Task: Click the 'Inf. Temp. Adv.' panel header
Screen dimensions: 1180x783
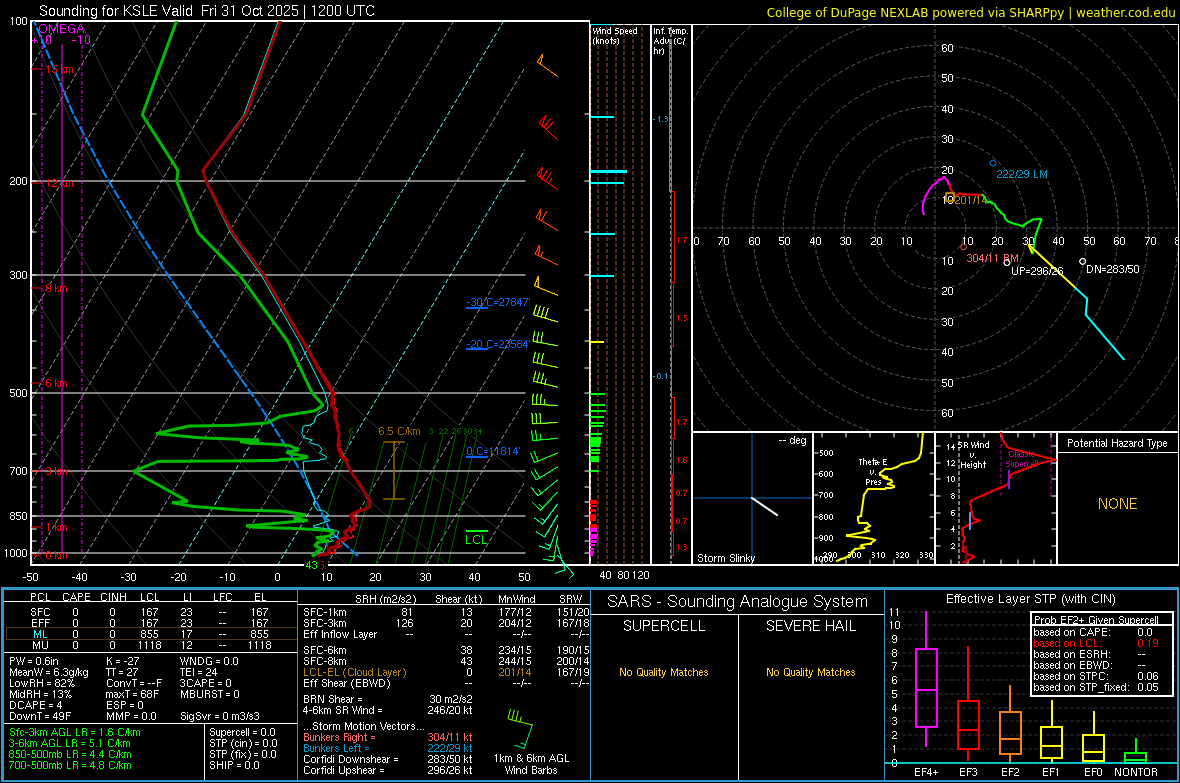Action: click(670, 41)
